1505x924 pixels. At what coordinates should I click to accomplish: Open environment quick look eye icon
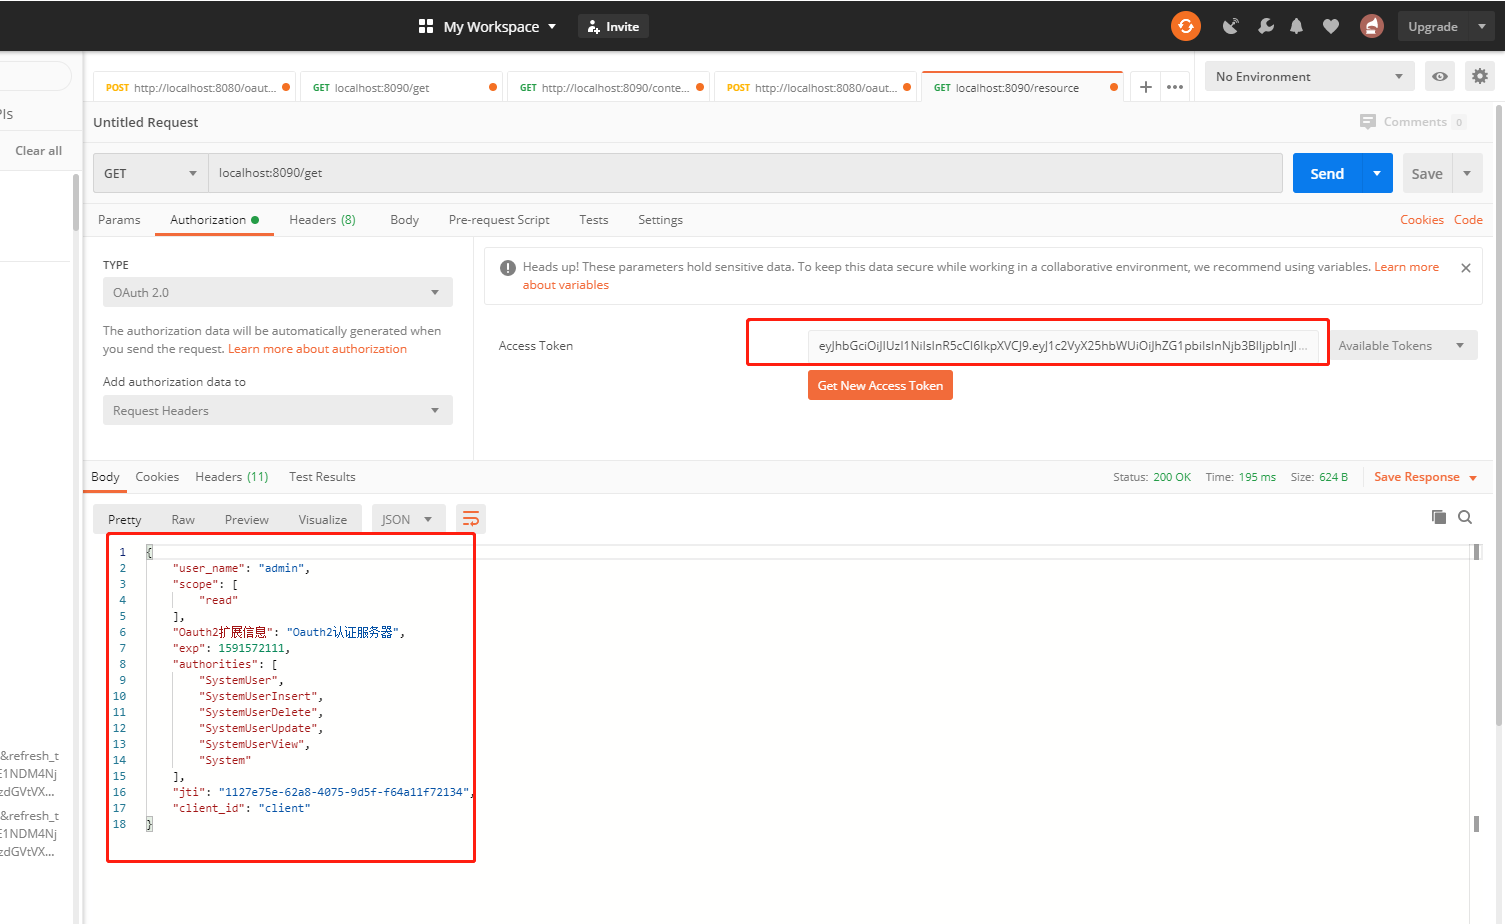click(x=1439, y=76)
